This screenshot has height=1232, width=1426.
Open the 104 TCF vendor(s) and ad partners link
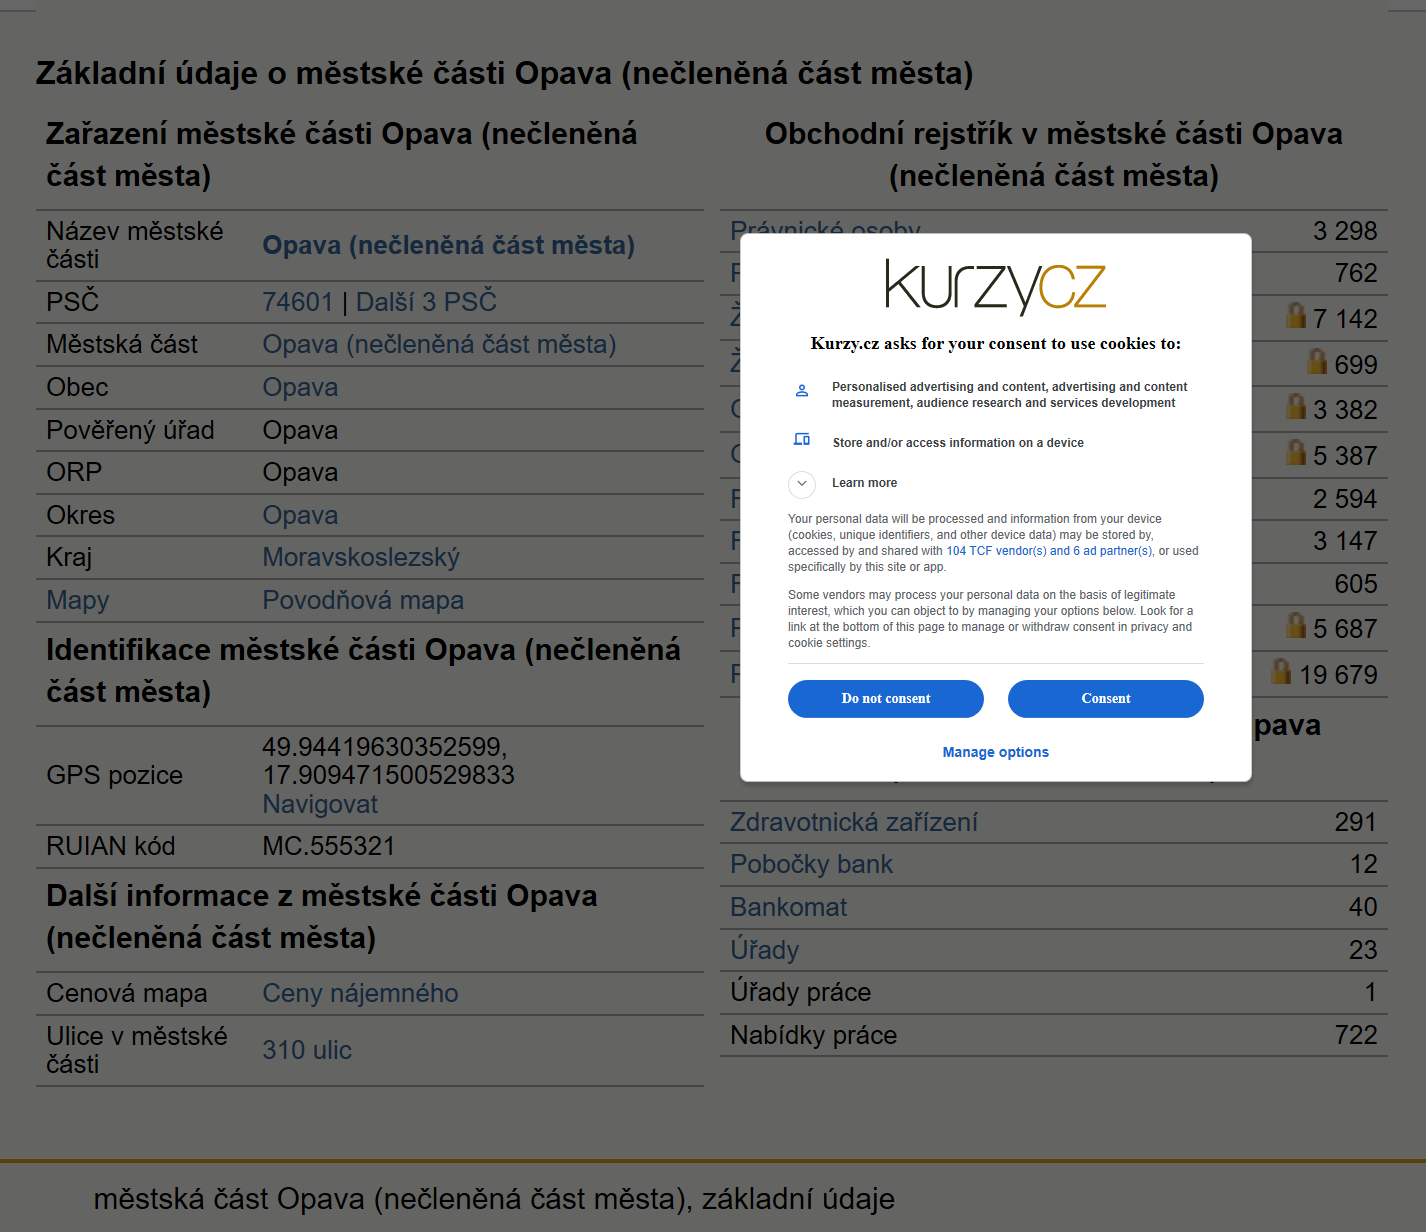click(1049, 551)
